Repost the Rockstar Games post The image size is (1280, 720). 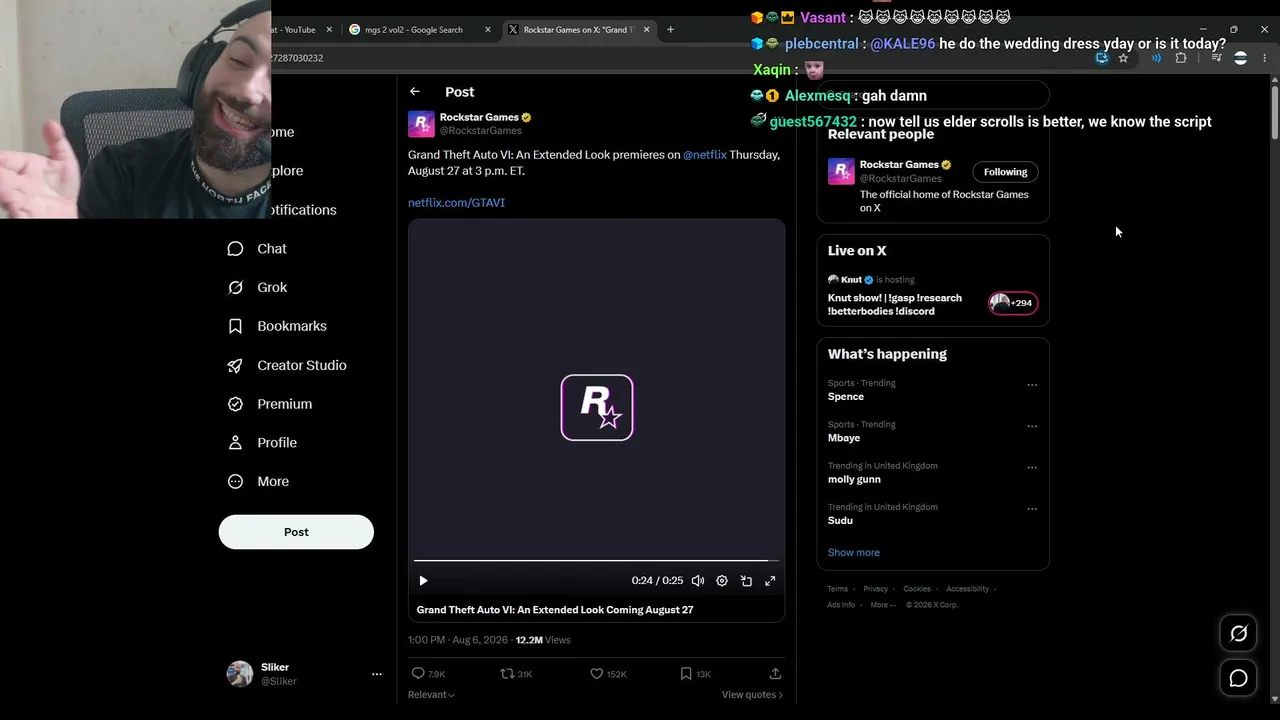coord(516,674)
